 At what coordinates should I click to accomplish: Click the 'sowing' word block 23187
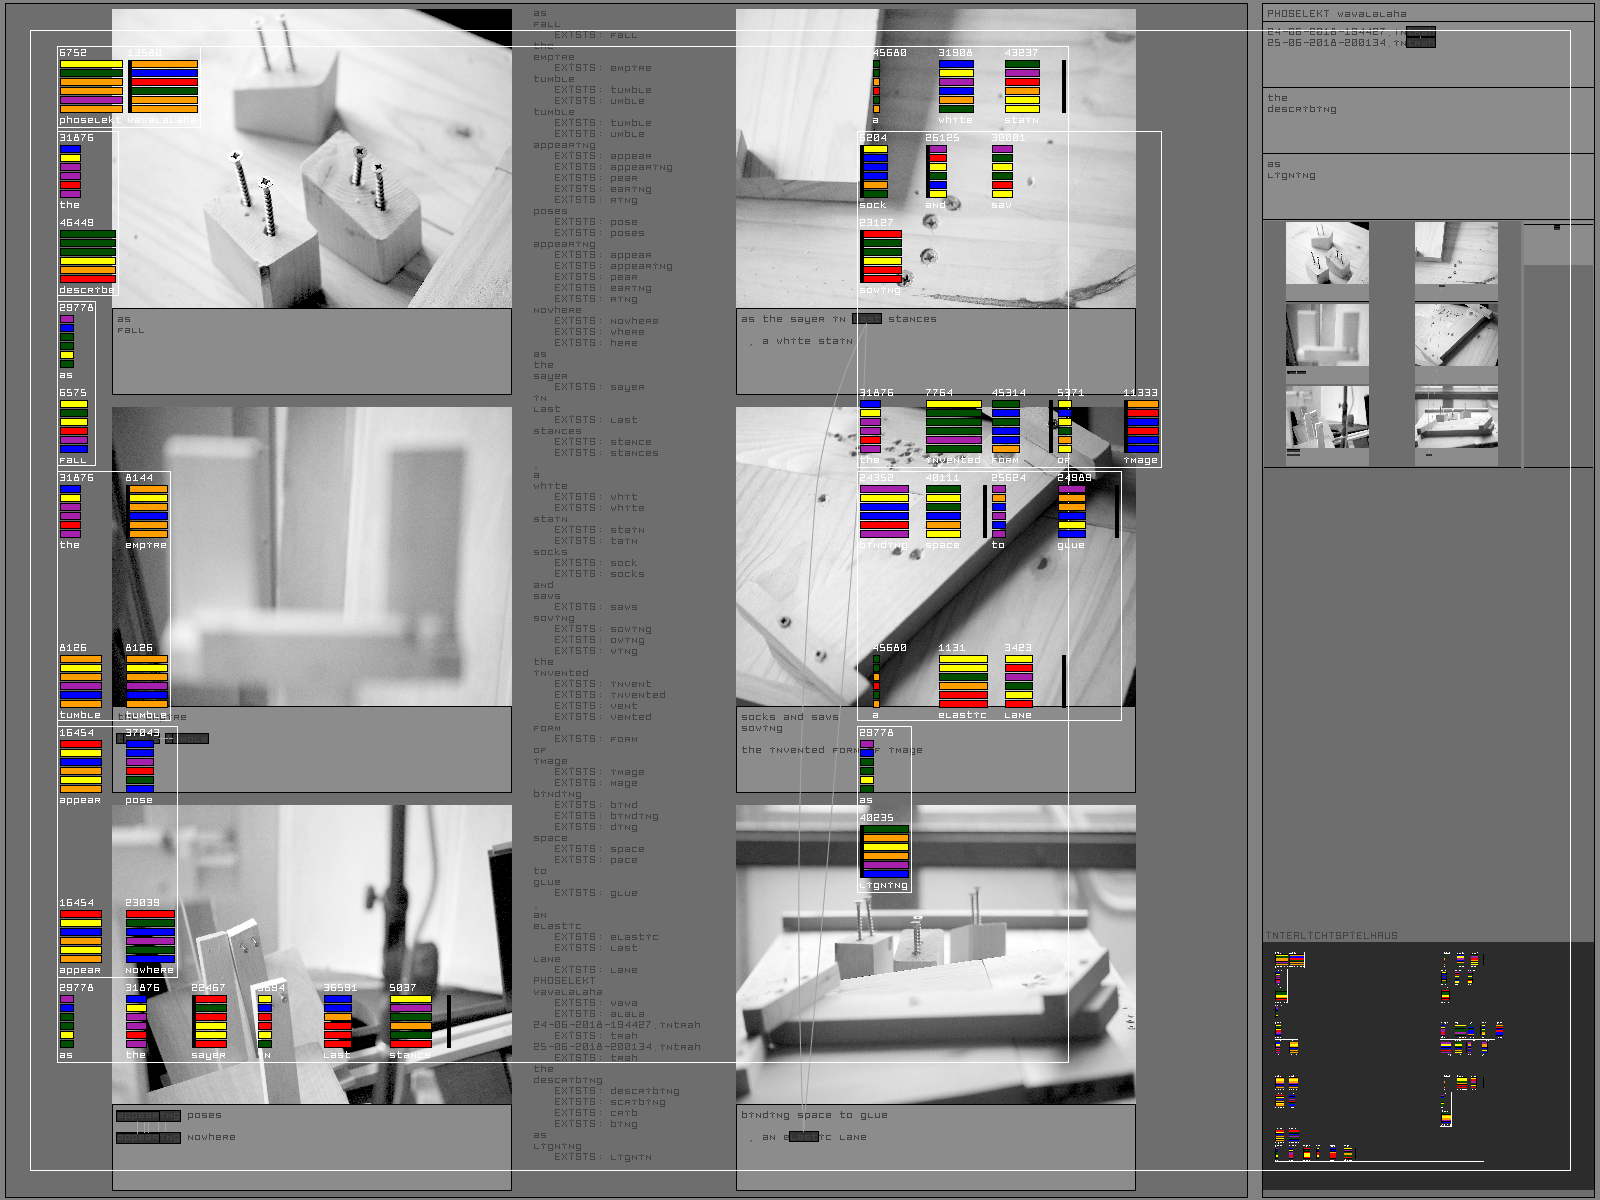click(881, 256)
